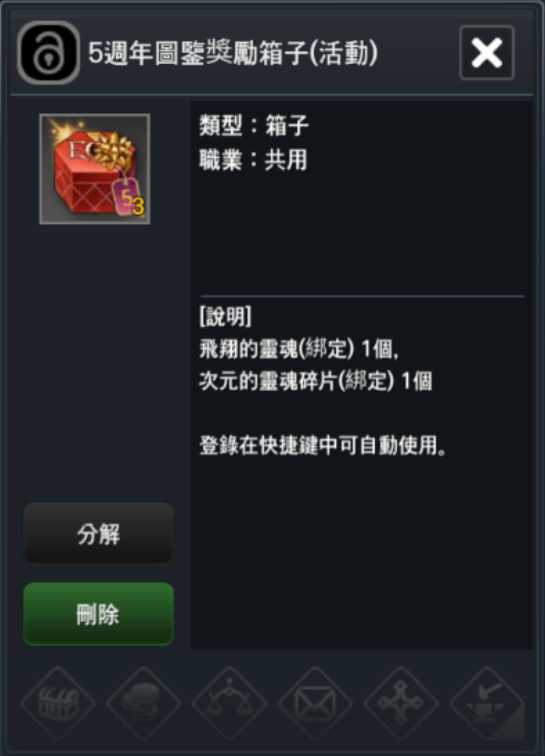Image resolution: width=545 pixels, height=756 pixels.
Task: Select the clapperboard icon in bottom bar
Action: tap(58, 703)
